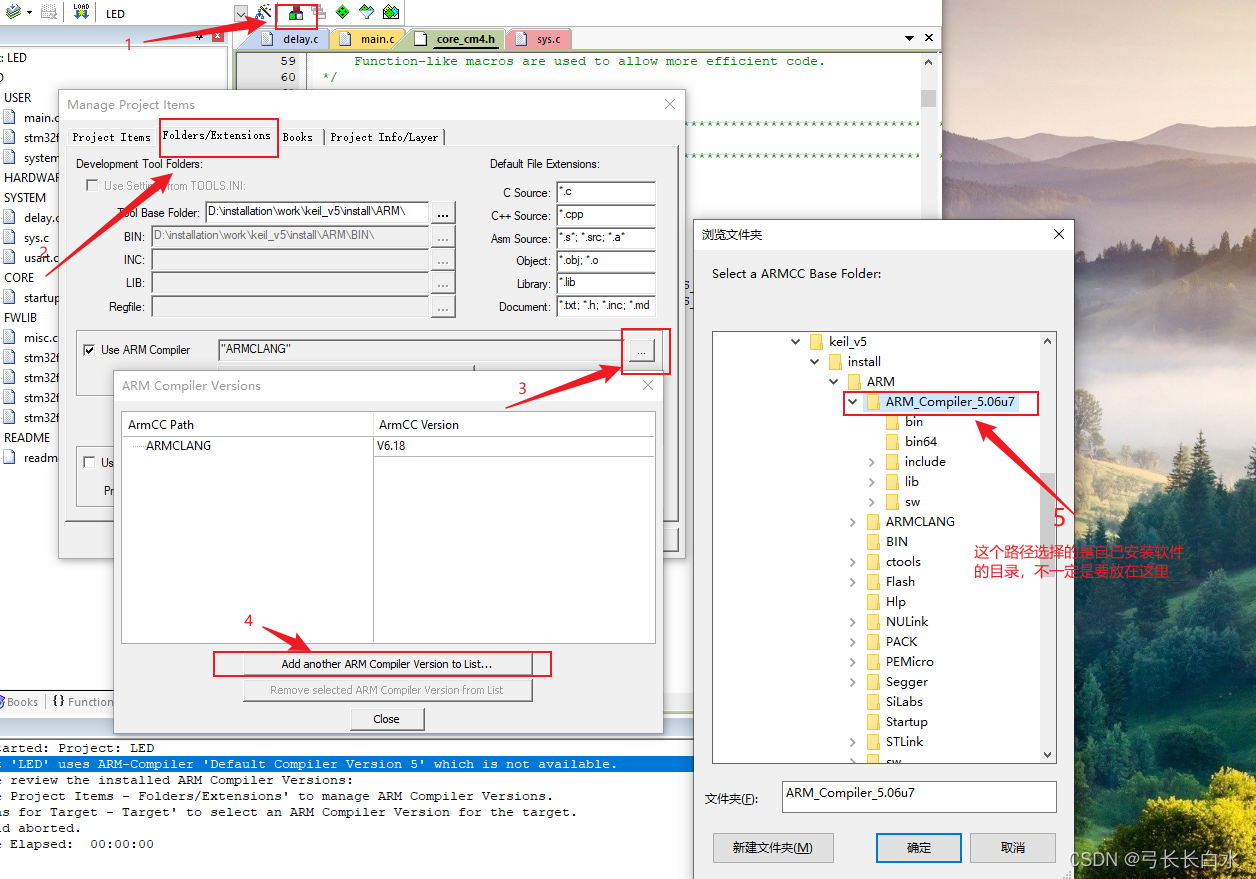Click the 取消 button in browse dialog
The height and width of the screenshot is (879, 1256).
[x=1012, y=848]
